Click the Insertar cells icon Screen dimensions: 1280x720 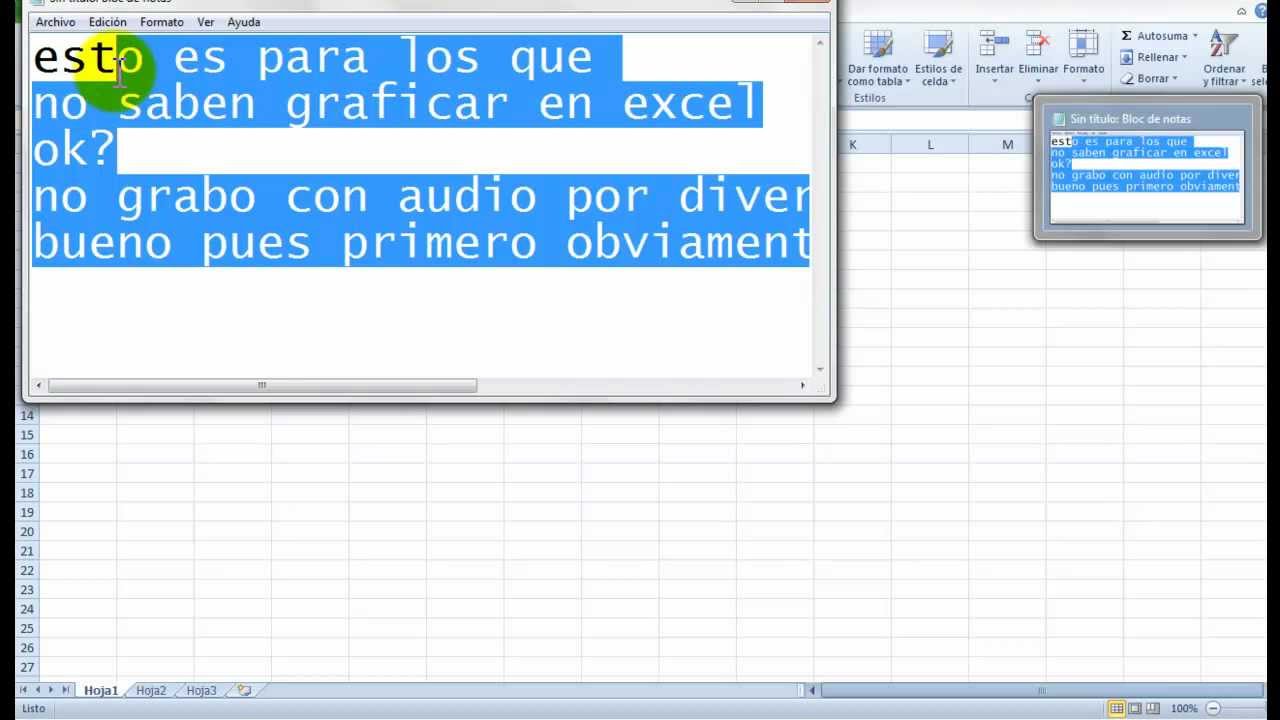(x=994, y=44)
